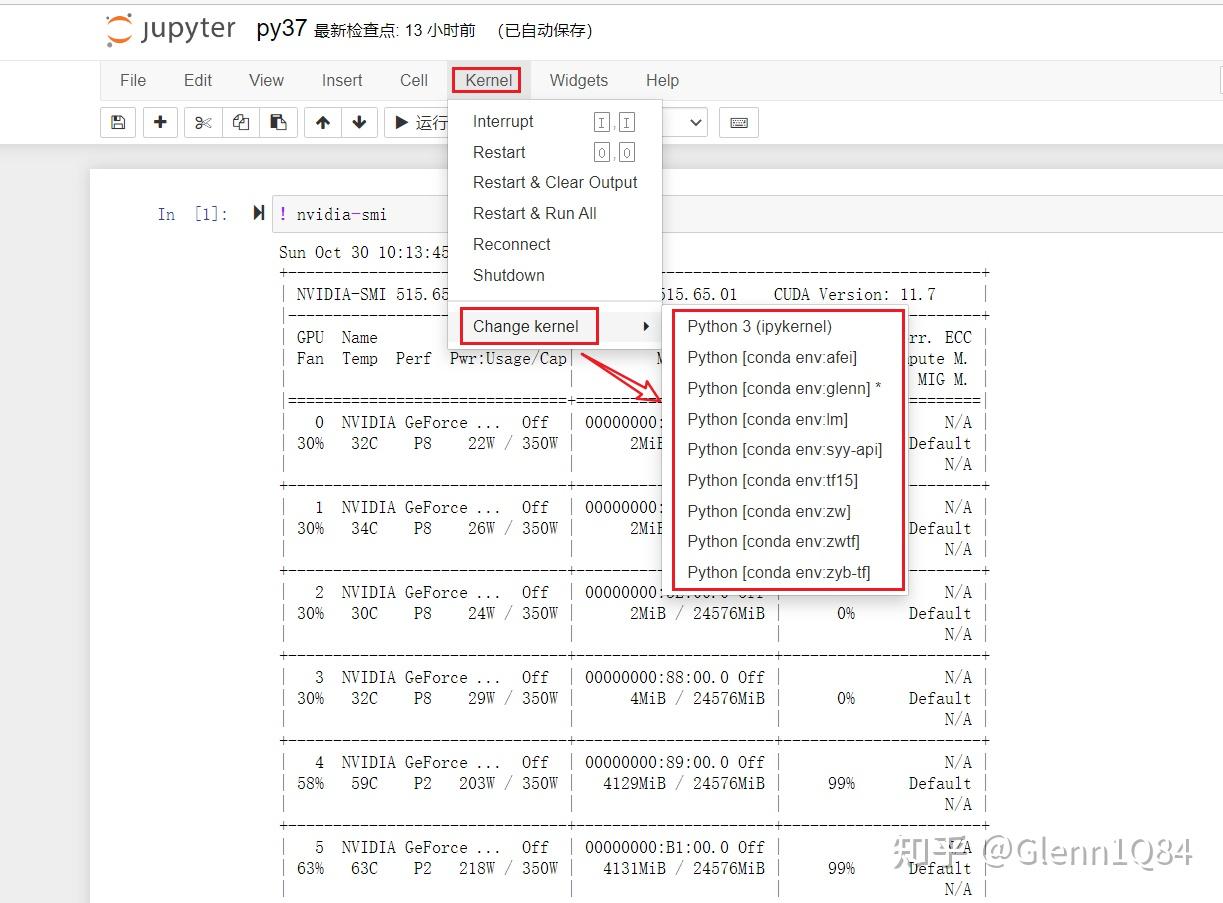The width and height of the screenshot is (1223, 903).
Task: Open the keyboard shortcuts icon
Action: 738,122
